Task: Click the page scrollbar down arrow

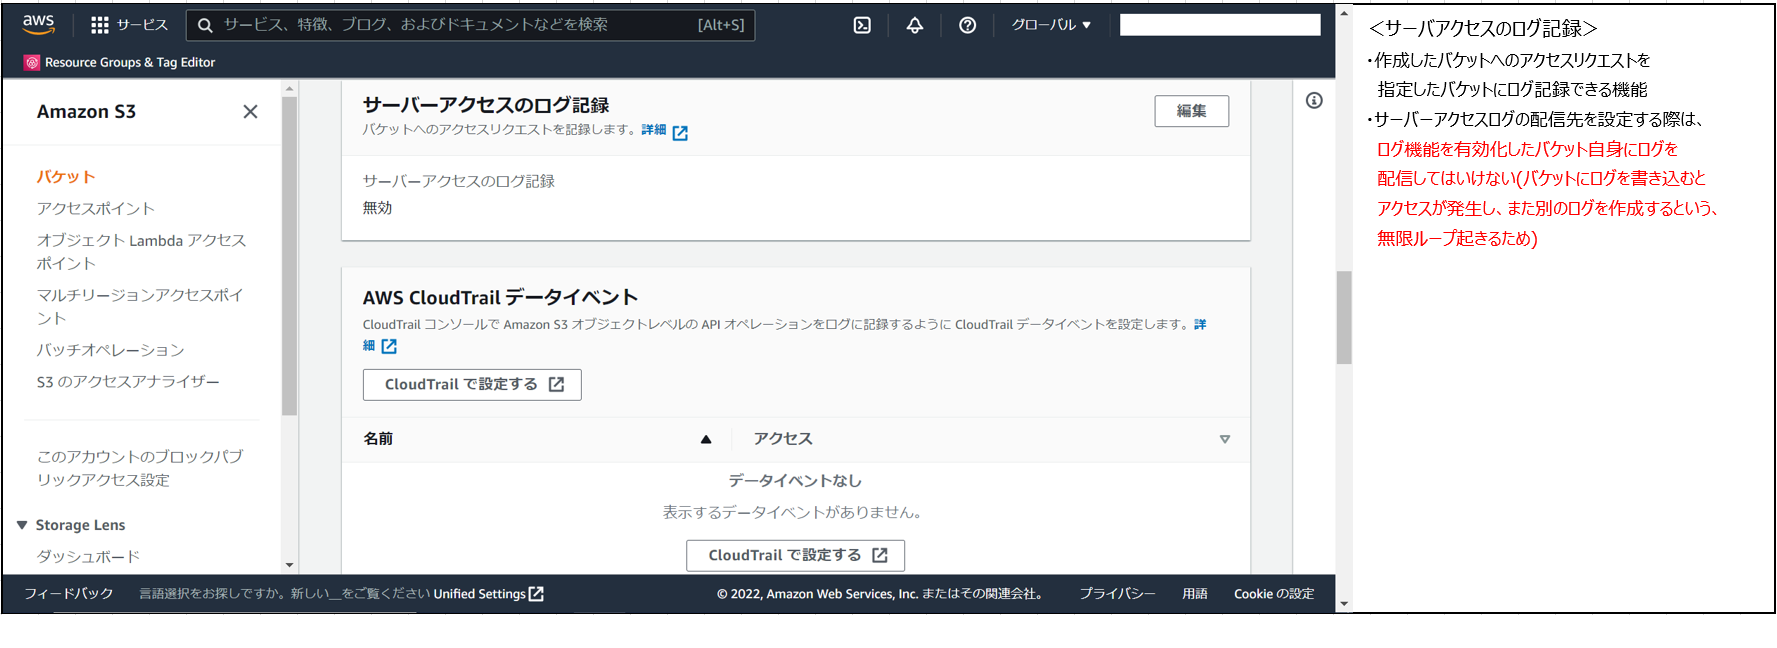Action: pyautogui.click(x=1344, y=604)
